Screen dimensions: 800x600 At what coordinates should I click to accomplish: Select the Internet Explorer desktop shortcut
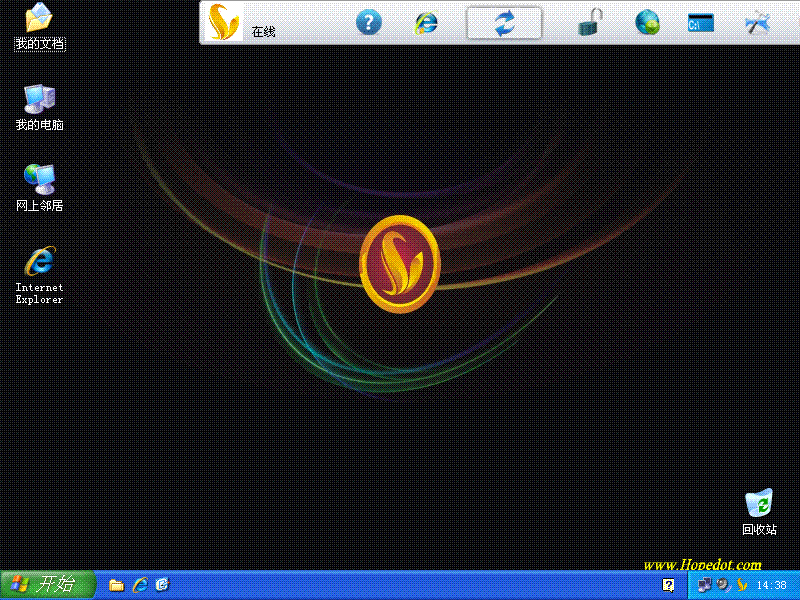pos(39,276)
